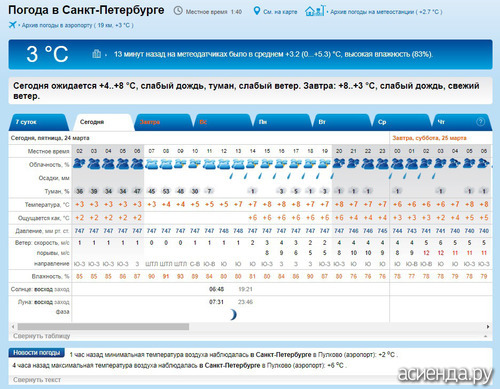Click the clock icon beside local time
This screenshot has width=500, height=389.
[178, 11]
